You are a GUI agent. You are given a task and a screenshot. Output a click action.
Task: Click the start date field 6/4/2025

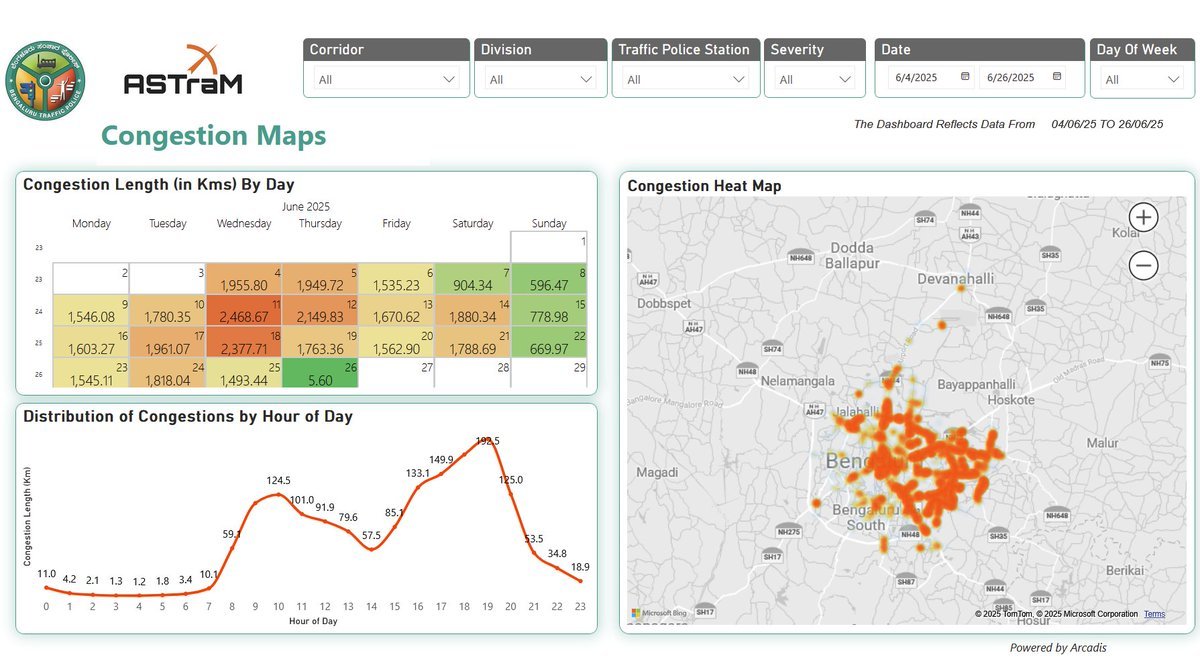tap(917, 78)
